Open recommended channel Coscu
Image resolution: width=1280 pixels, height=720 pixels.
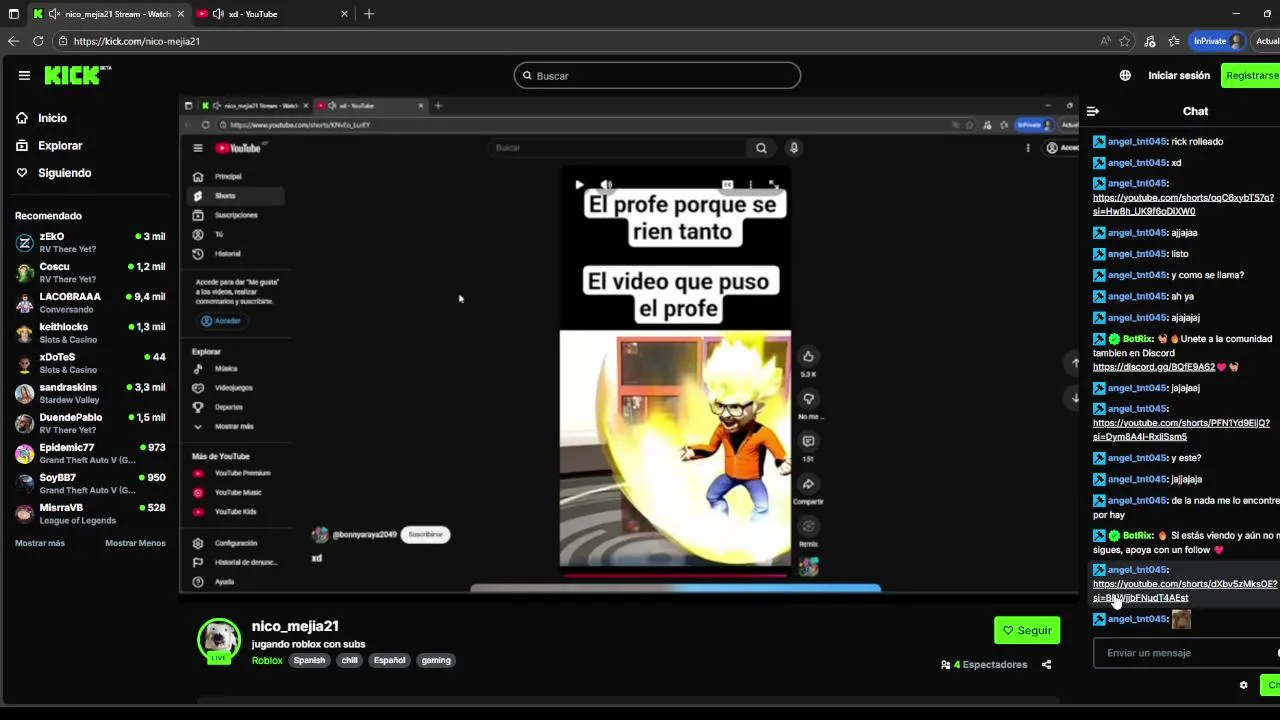90,272
